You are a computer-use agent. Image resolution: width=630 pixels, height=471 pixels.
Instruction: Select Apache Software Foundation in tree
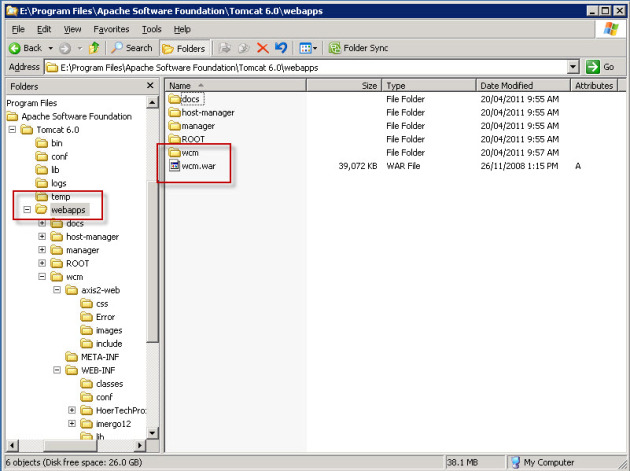point(70,117)
